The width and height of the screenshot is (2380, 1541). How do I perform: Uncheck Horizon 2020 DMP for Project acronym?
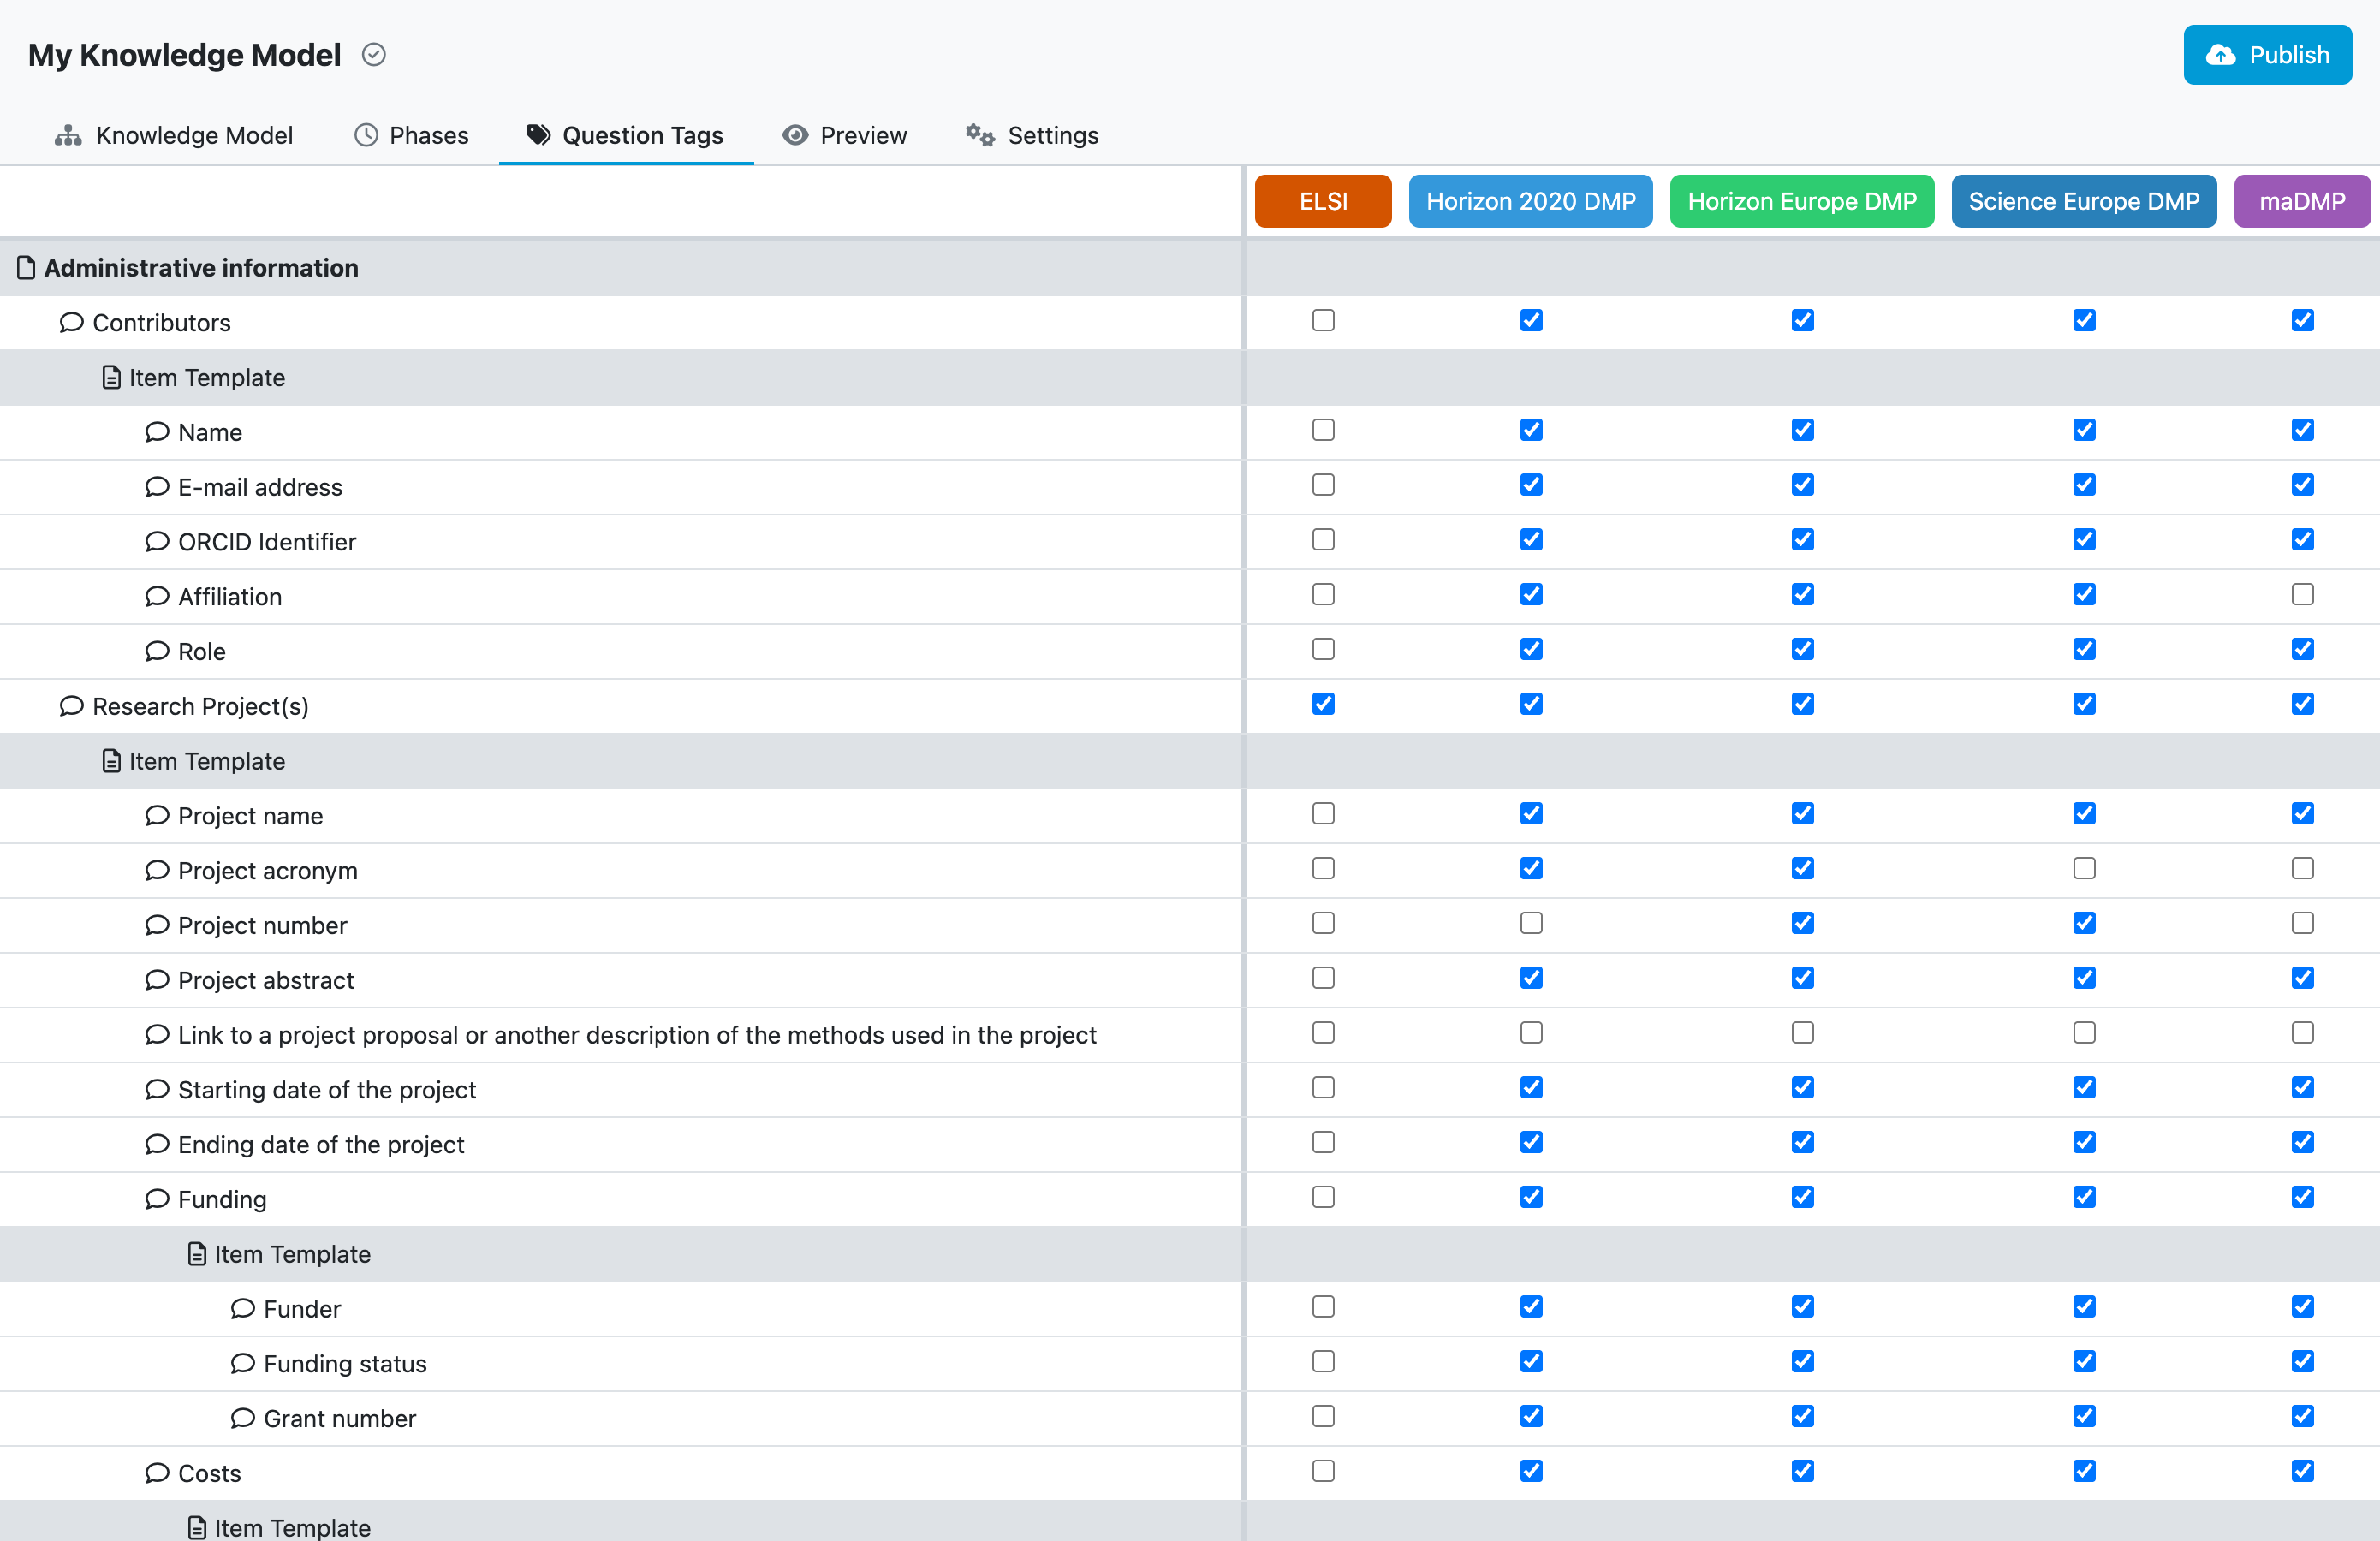coord(1531,868)
